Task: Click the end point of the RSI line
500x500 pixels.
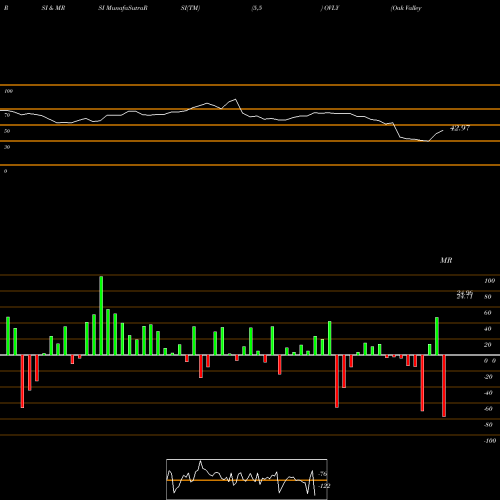Action: pos(443,130)
